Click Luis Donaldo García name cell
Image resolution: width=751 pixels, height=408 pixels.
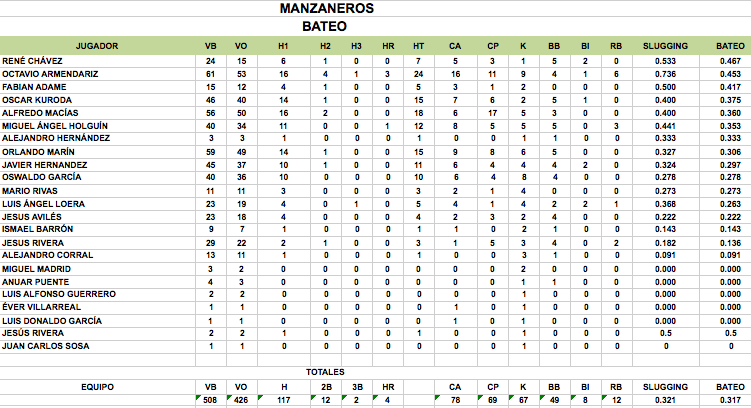point(51,320)
